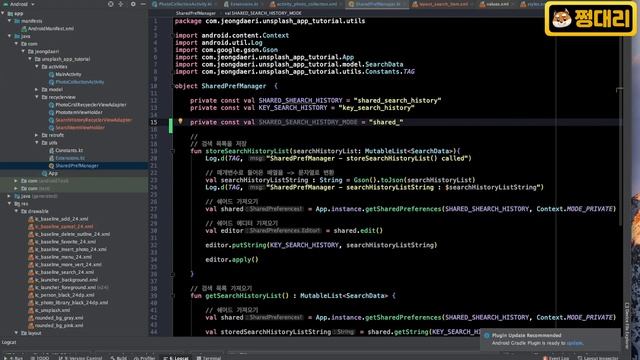Open rounded_bg_pink.xml drawable

click(x=56, y=326)
